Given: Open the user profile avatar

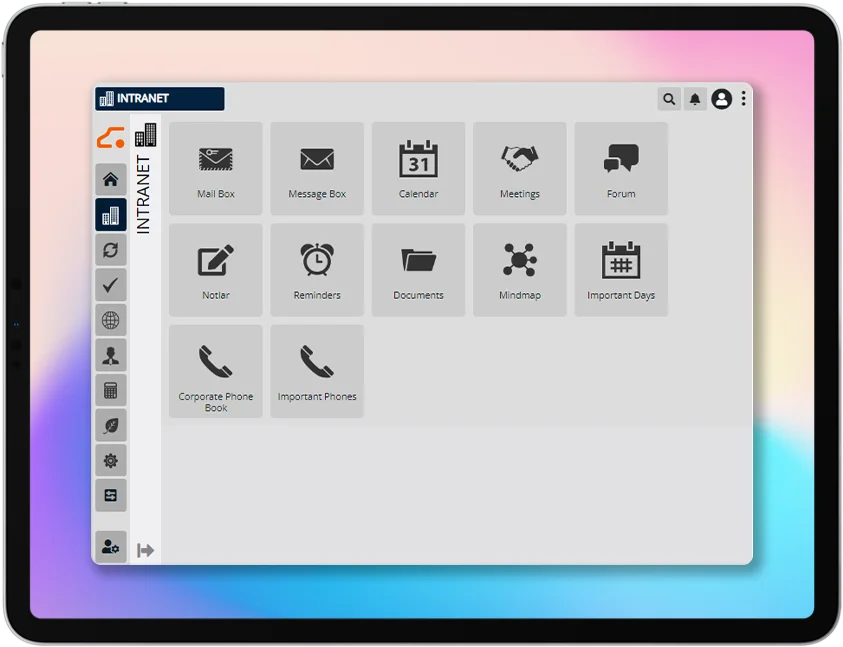Looking at the screenshot, I should (x=721, y=99).
